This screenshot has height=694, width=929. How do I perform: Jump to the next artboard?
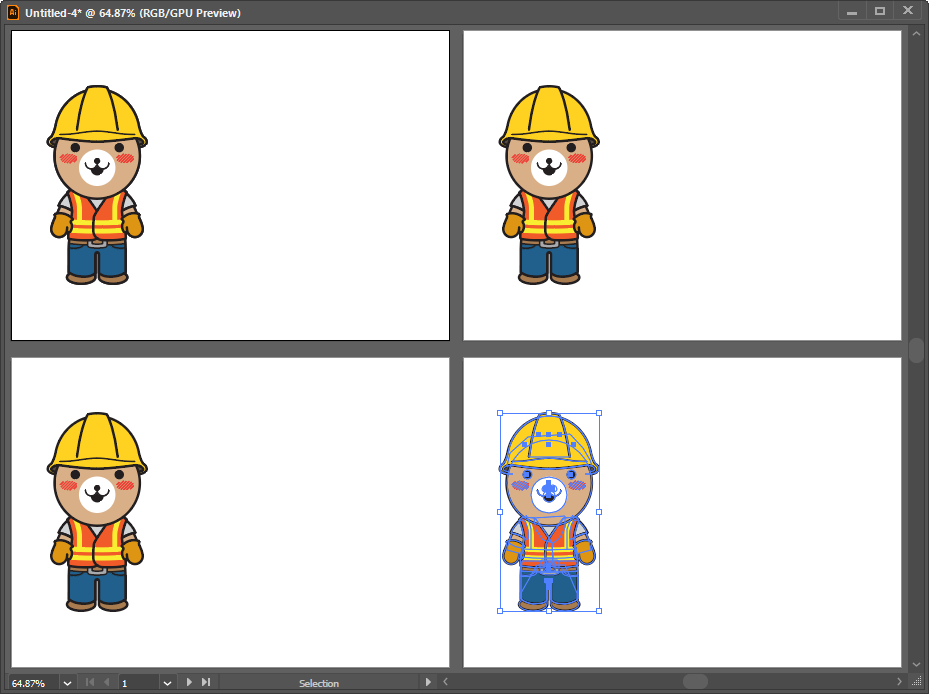189,683
